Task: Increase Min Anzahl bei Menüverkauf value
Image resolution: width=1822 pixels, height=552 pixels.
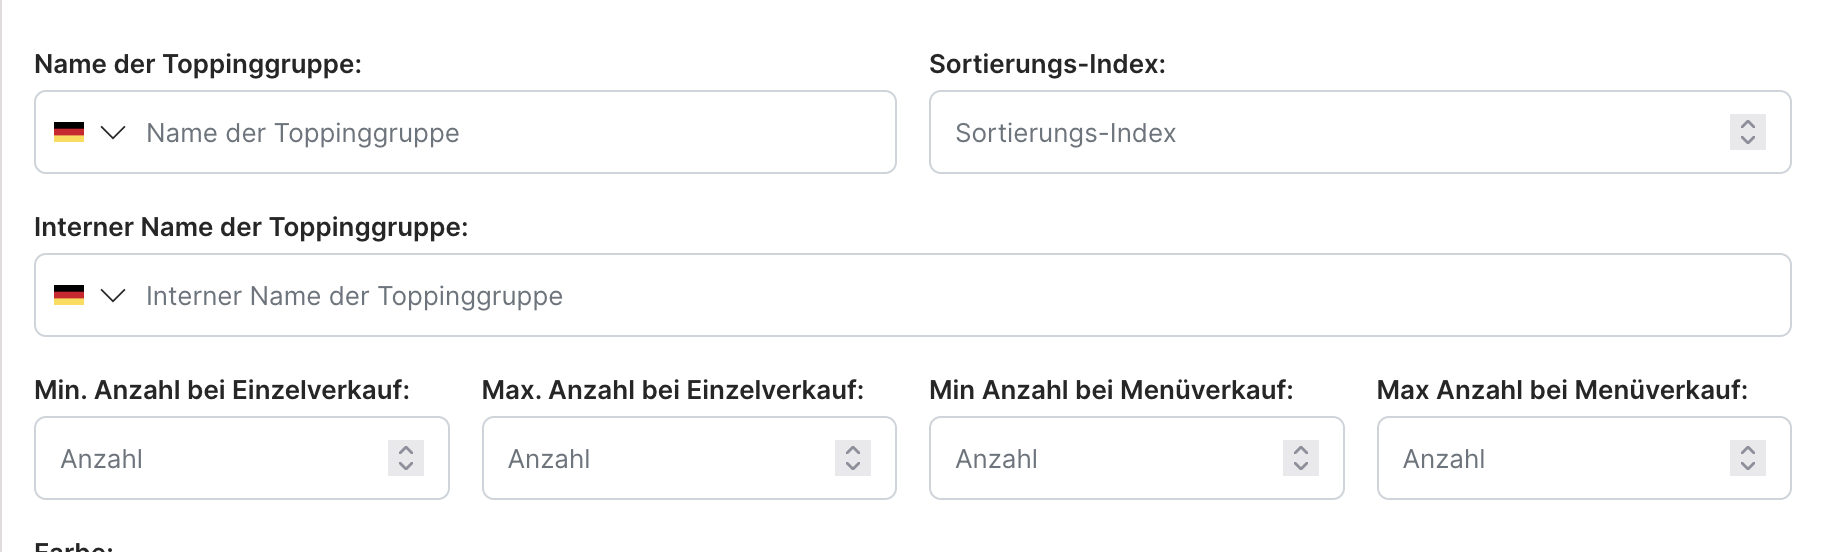Action: pos(1301,450)
